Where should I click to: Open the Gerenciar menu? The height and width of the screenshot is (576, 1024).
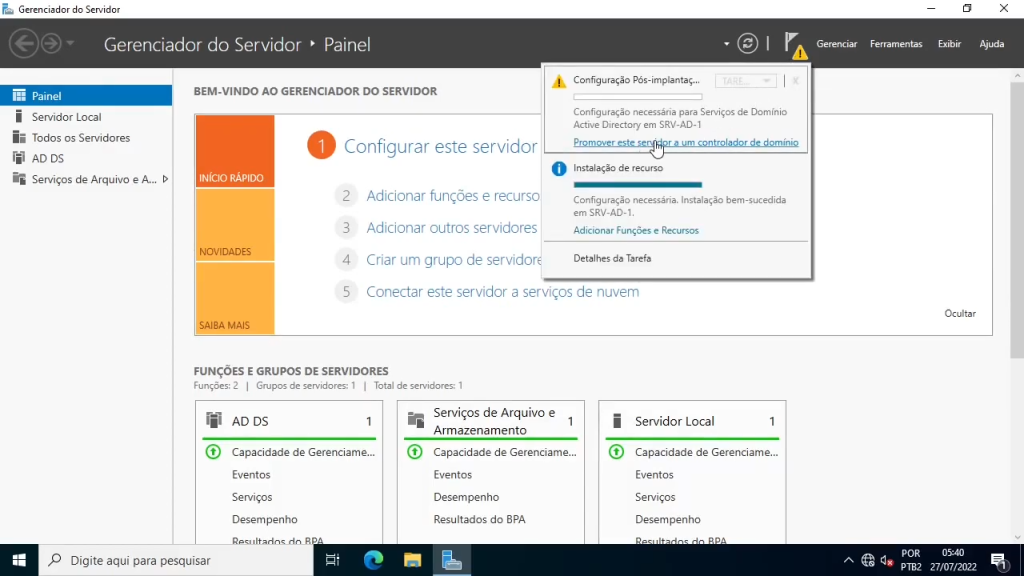837,44
